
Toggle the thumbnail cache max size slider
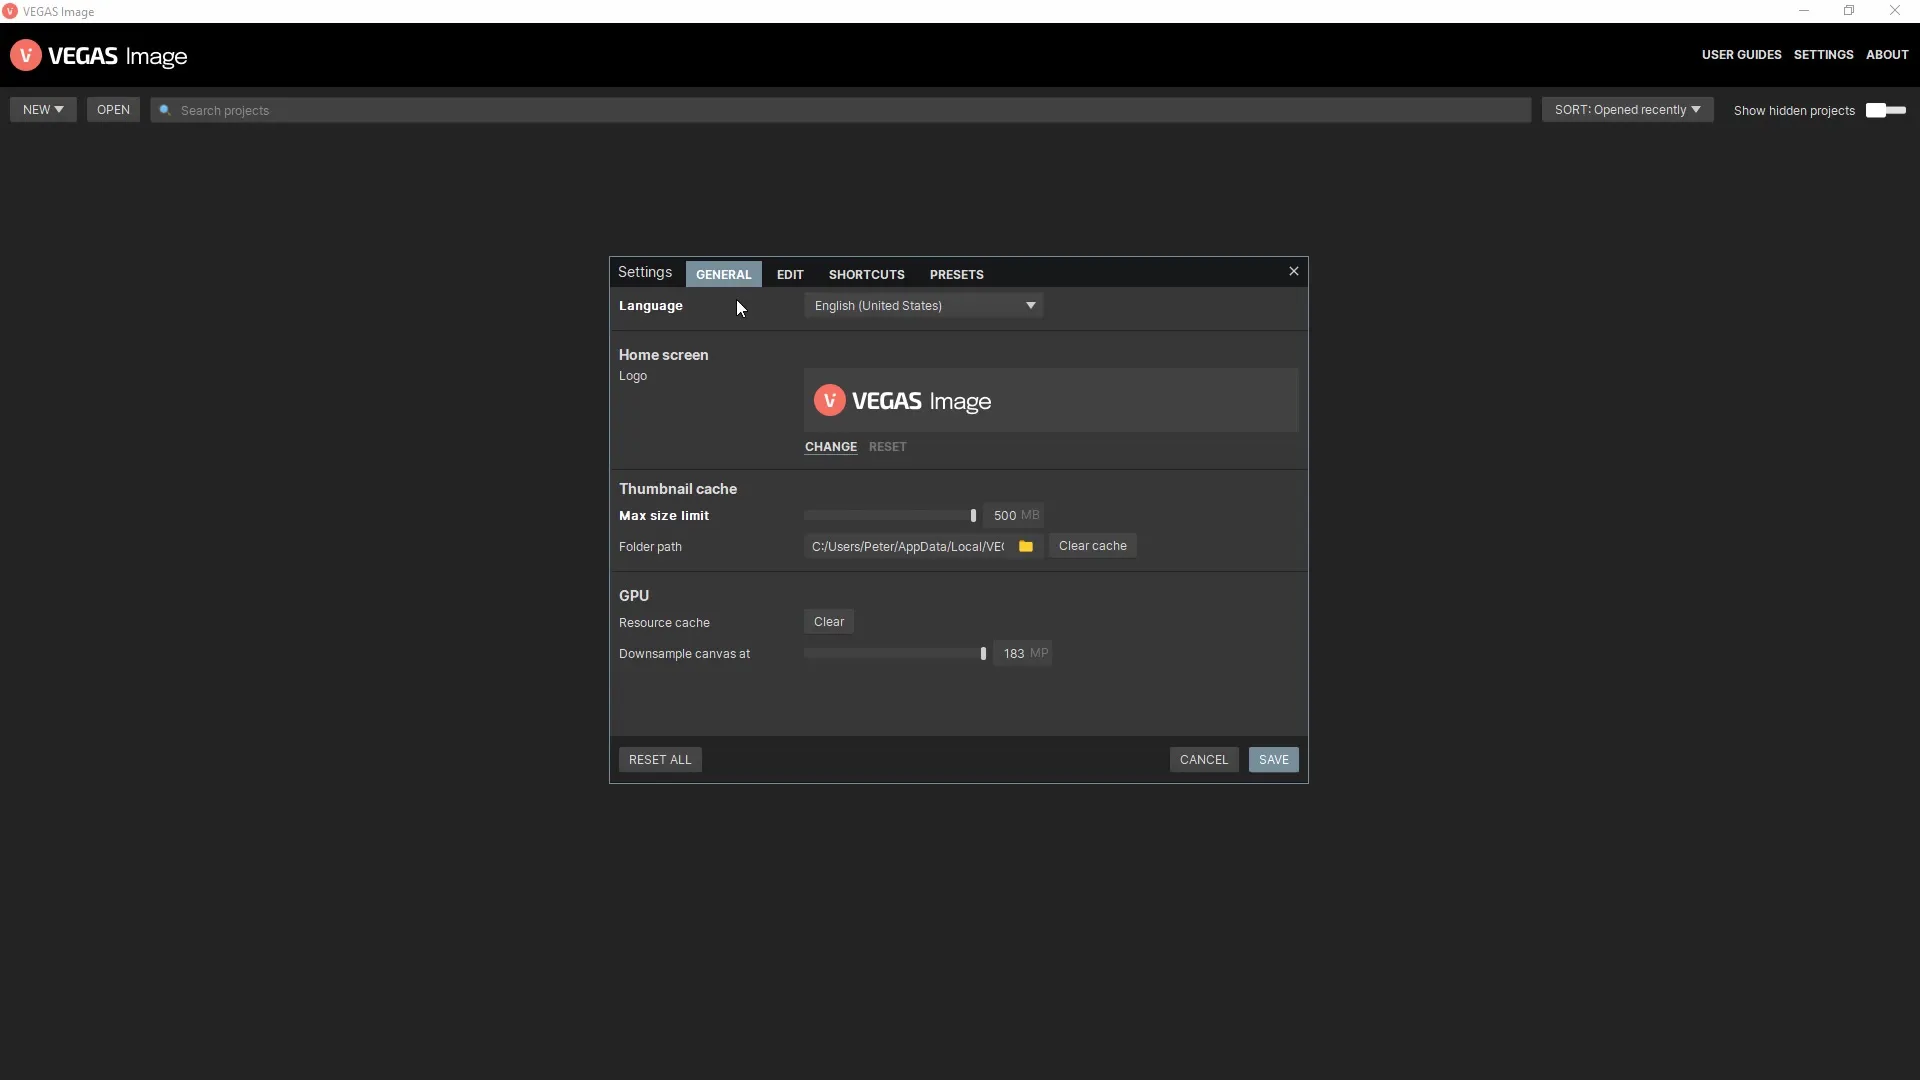pyautogui.click(x=972, y=514)
